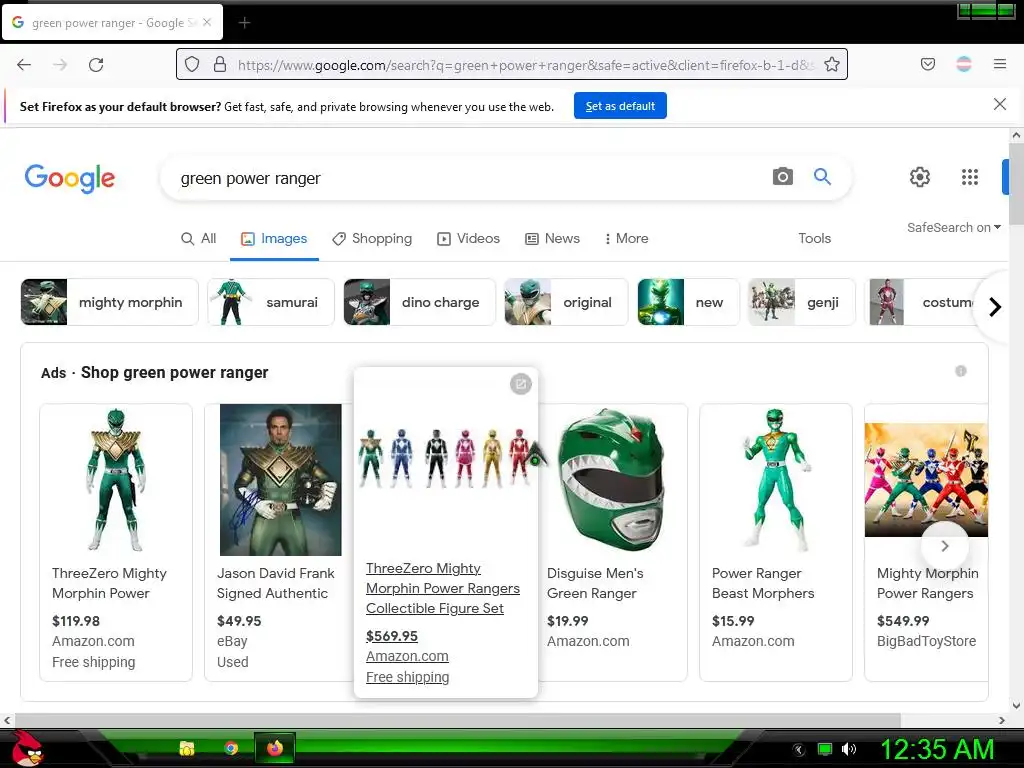
Task: Click the 12:35 AM taskbar clock
Action: [x=937, y=749]
